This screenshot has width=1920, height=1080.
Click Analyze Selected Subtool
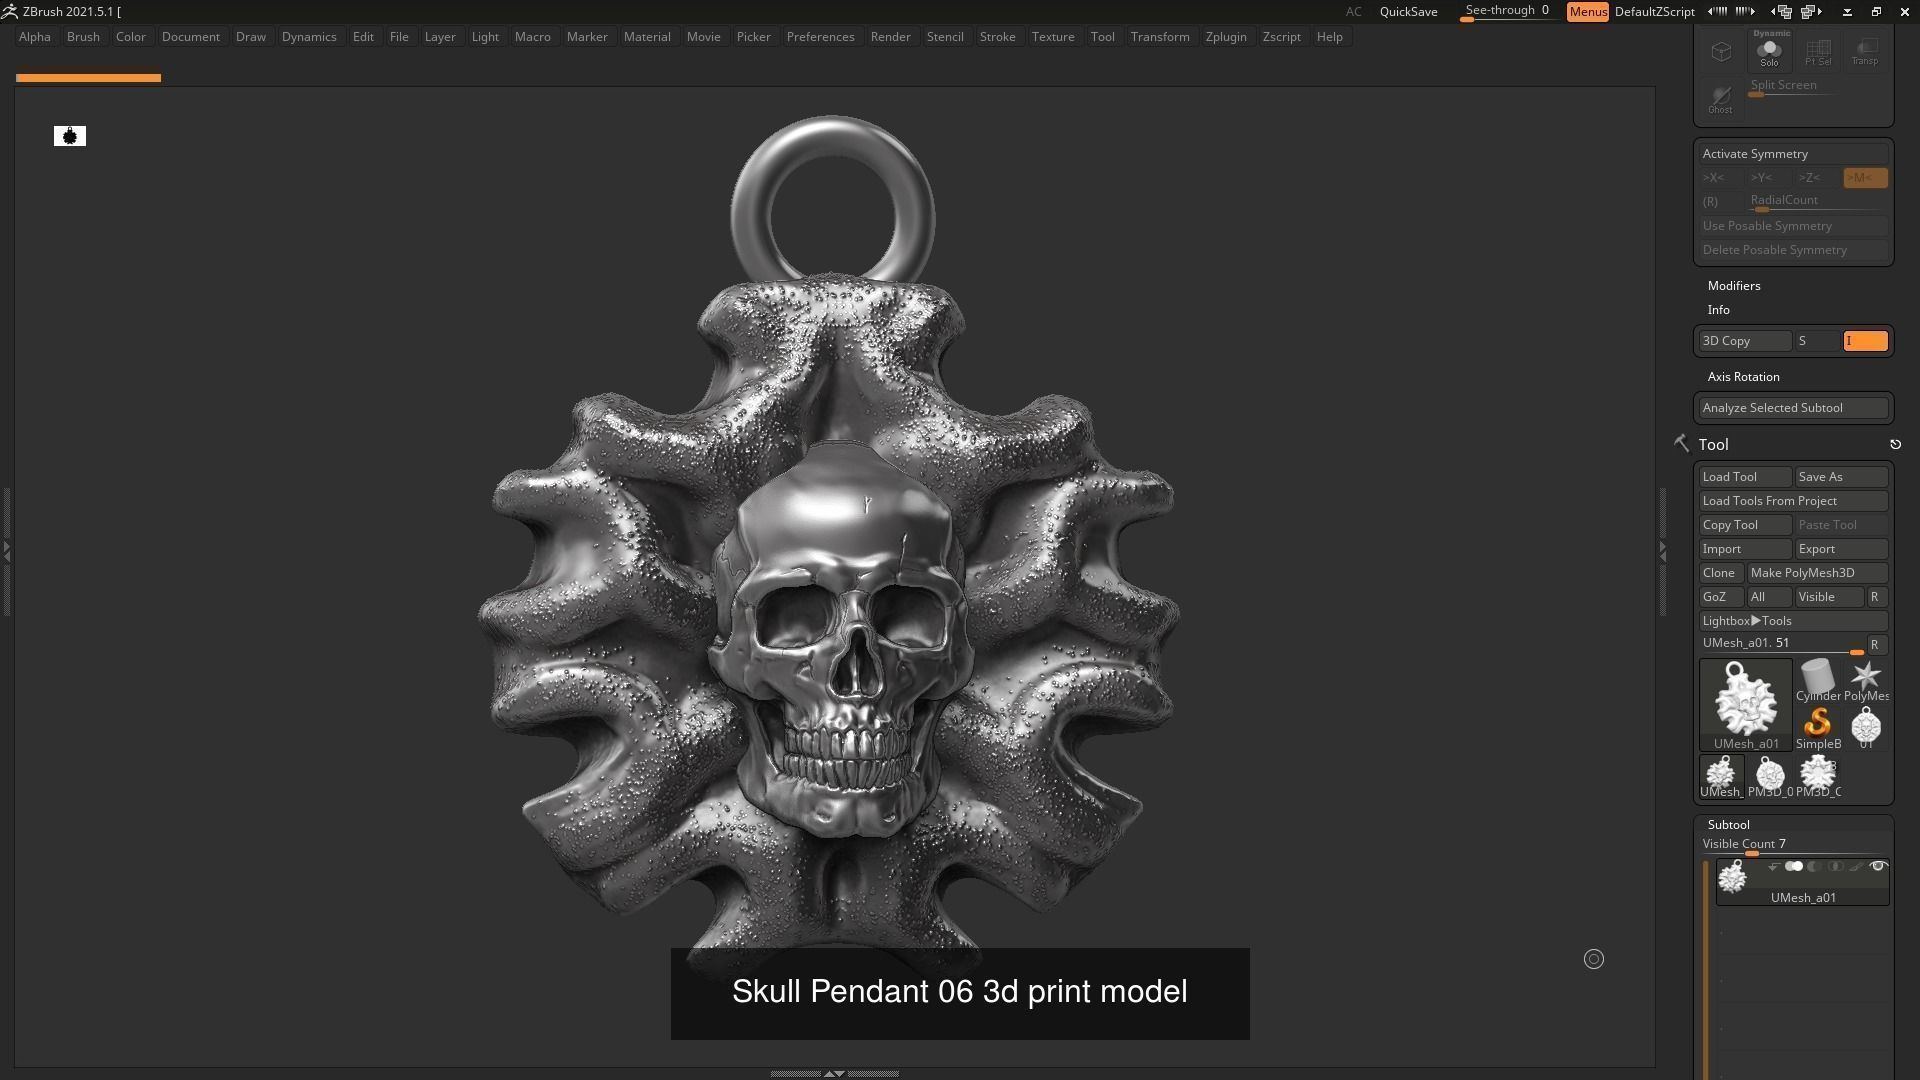point(1794,408)
